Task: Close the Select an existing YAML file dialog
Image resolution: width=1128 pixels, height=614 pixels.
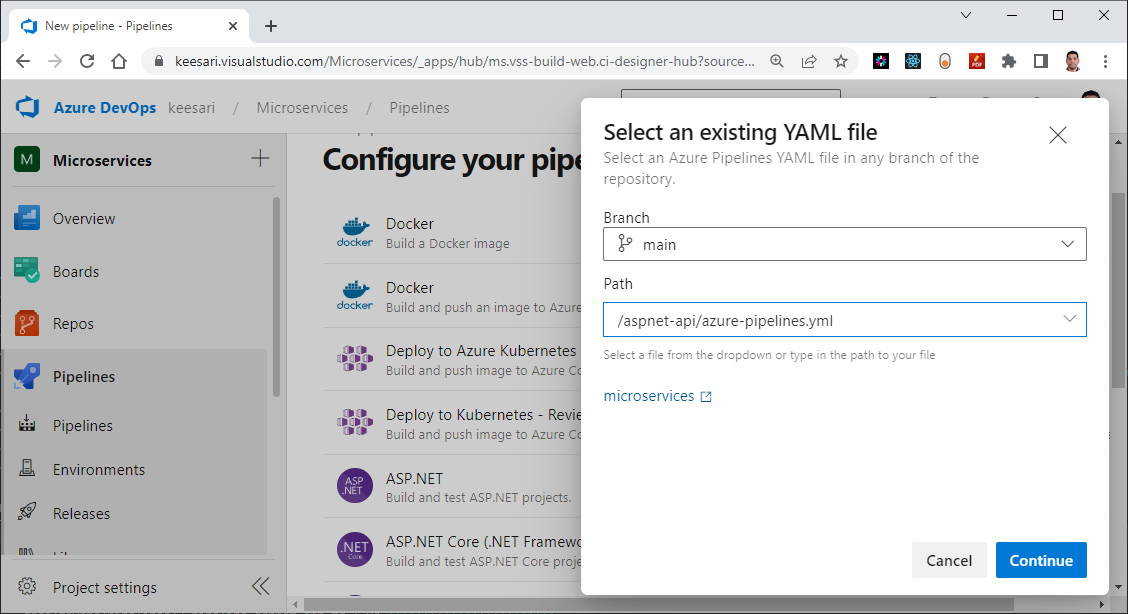Action: [1058, 134]
